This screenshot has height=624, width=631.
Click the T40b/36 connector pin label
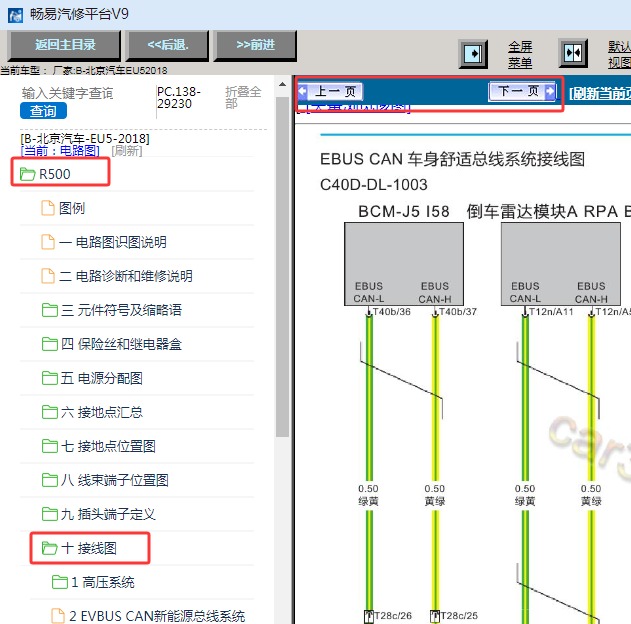click(x=392, y=312)
